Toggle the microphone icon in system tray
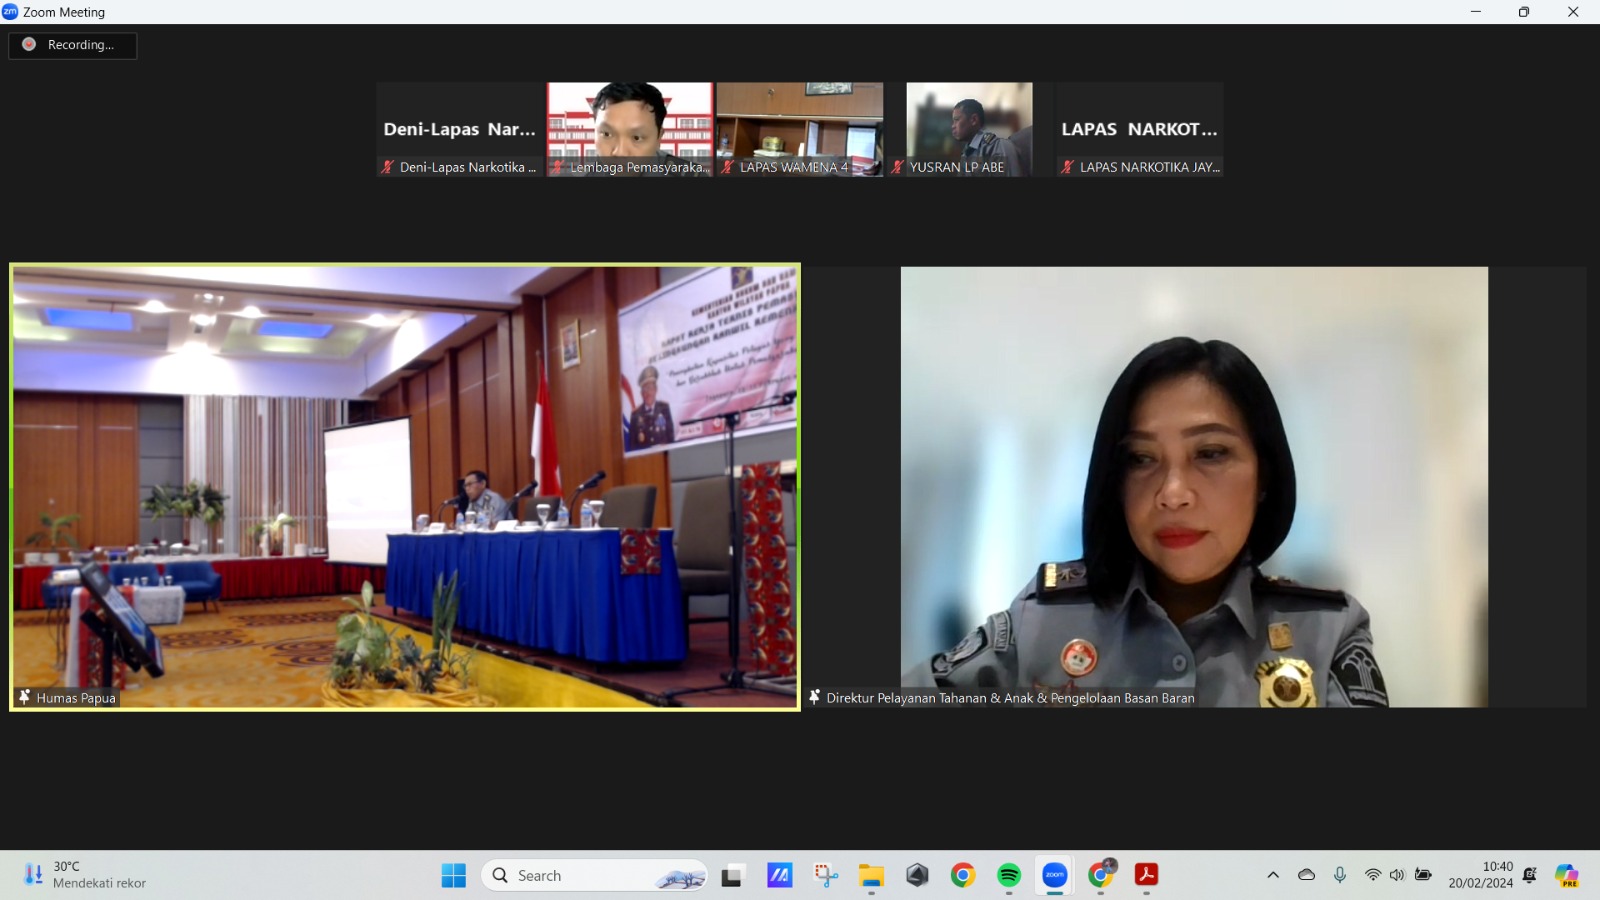 click(x=1340, y=875)
